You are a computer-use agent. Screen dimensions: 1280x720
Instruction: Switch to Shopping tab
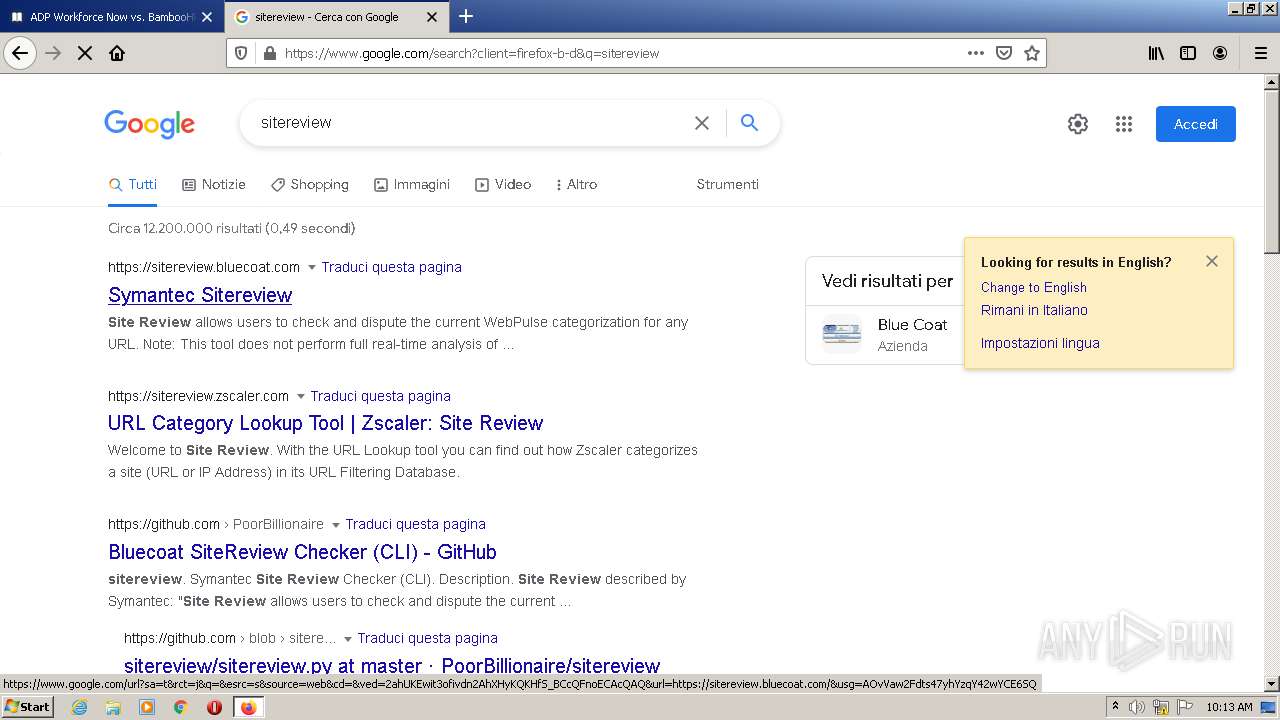click(x=310, y=184)
